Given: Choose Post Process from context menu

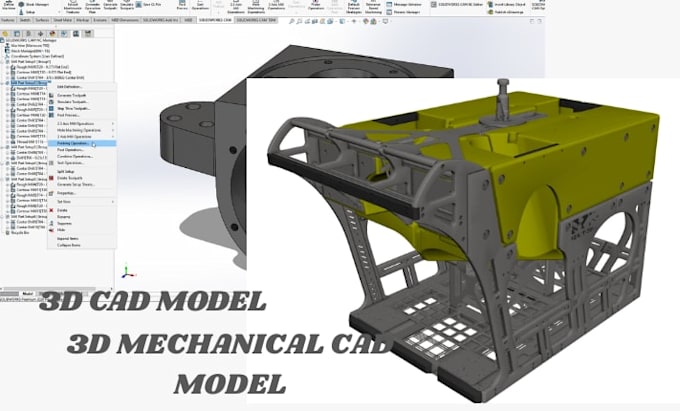Looking at the screenshot, I should pos(82,115).
